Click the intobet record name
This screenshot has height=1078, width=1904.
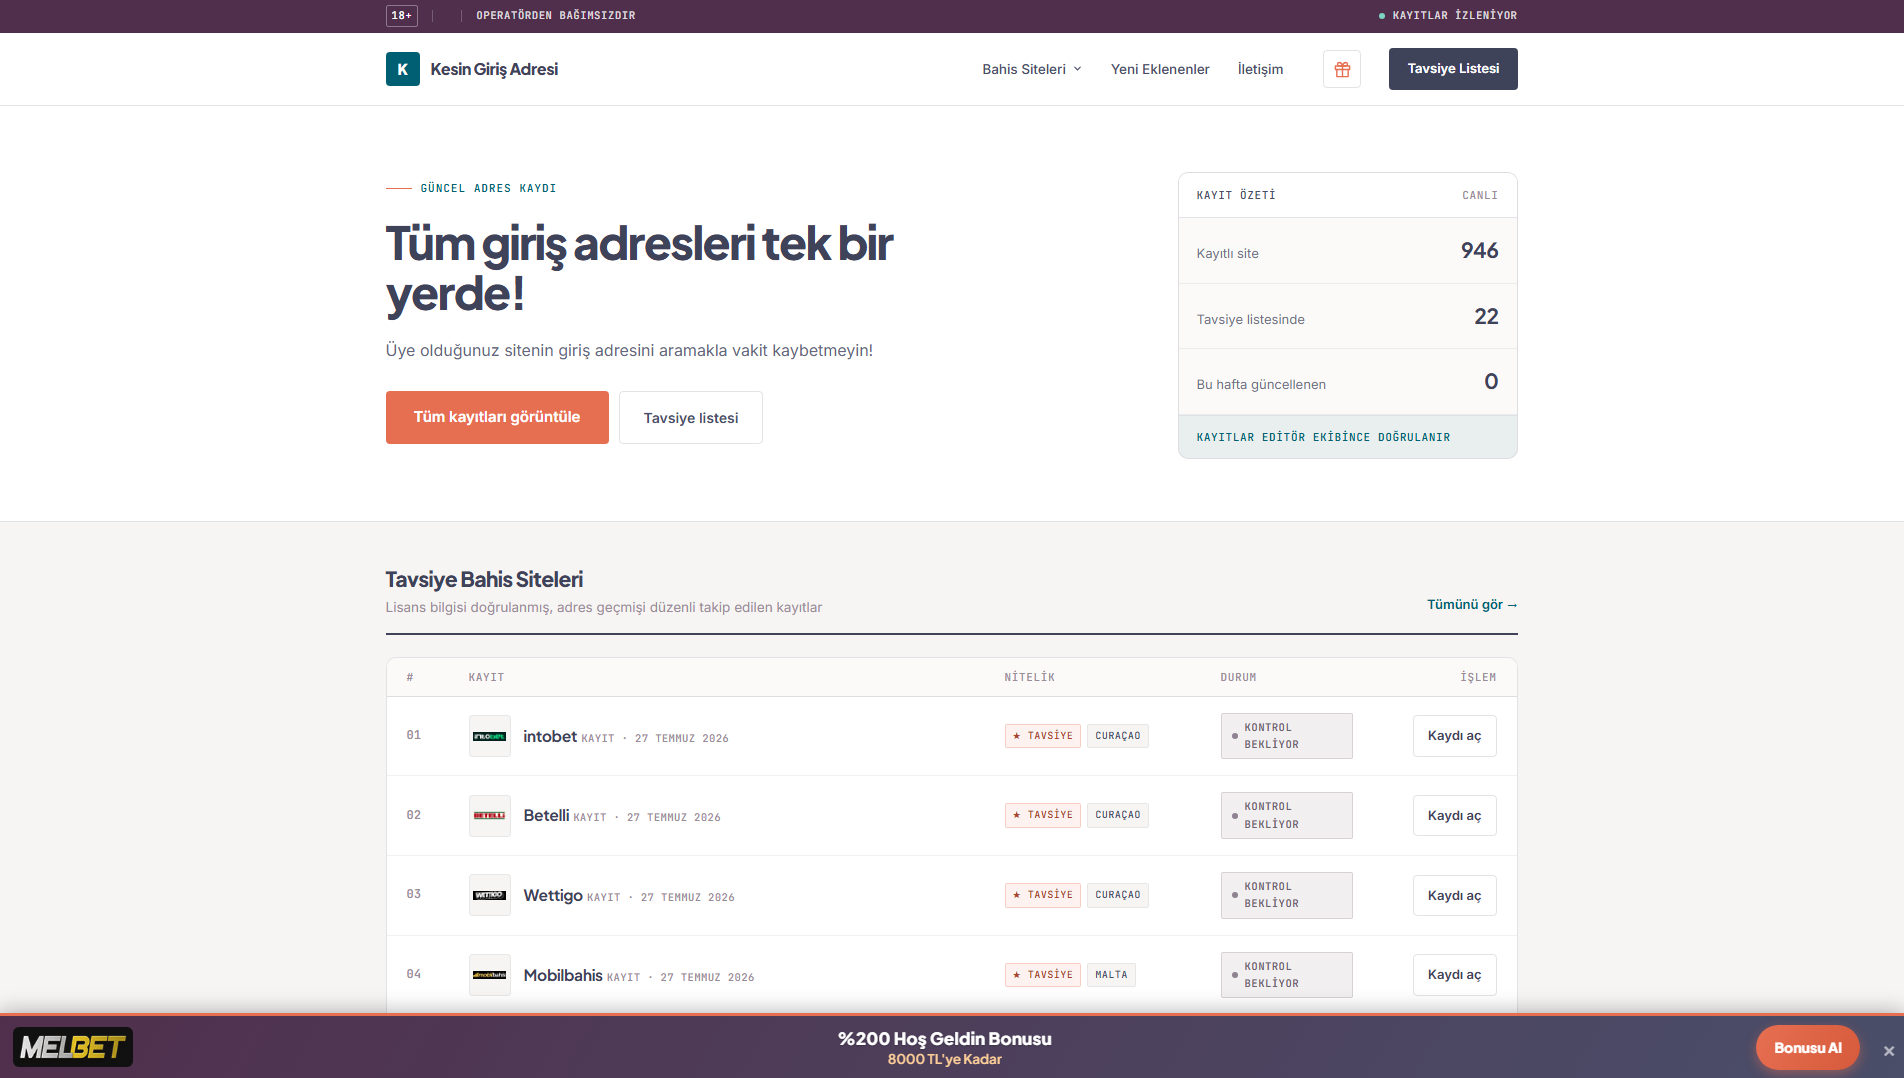tap(550, 736)
